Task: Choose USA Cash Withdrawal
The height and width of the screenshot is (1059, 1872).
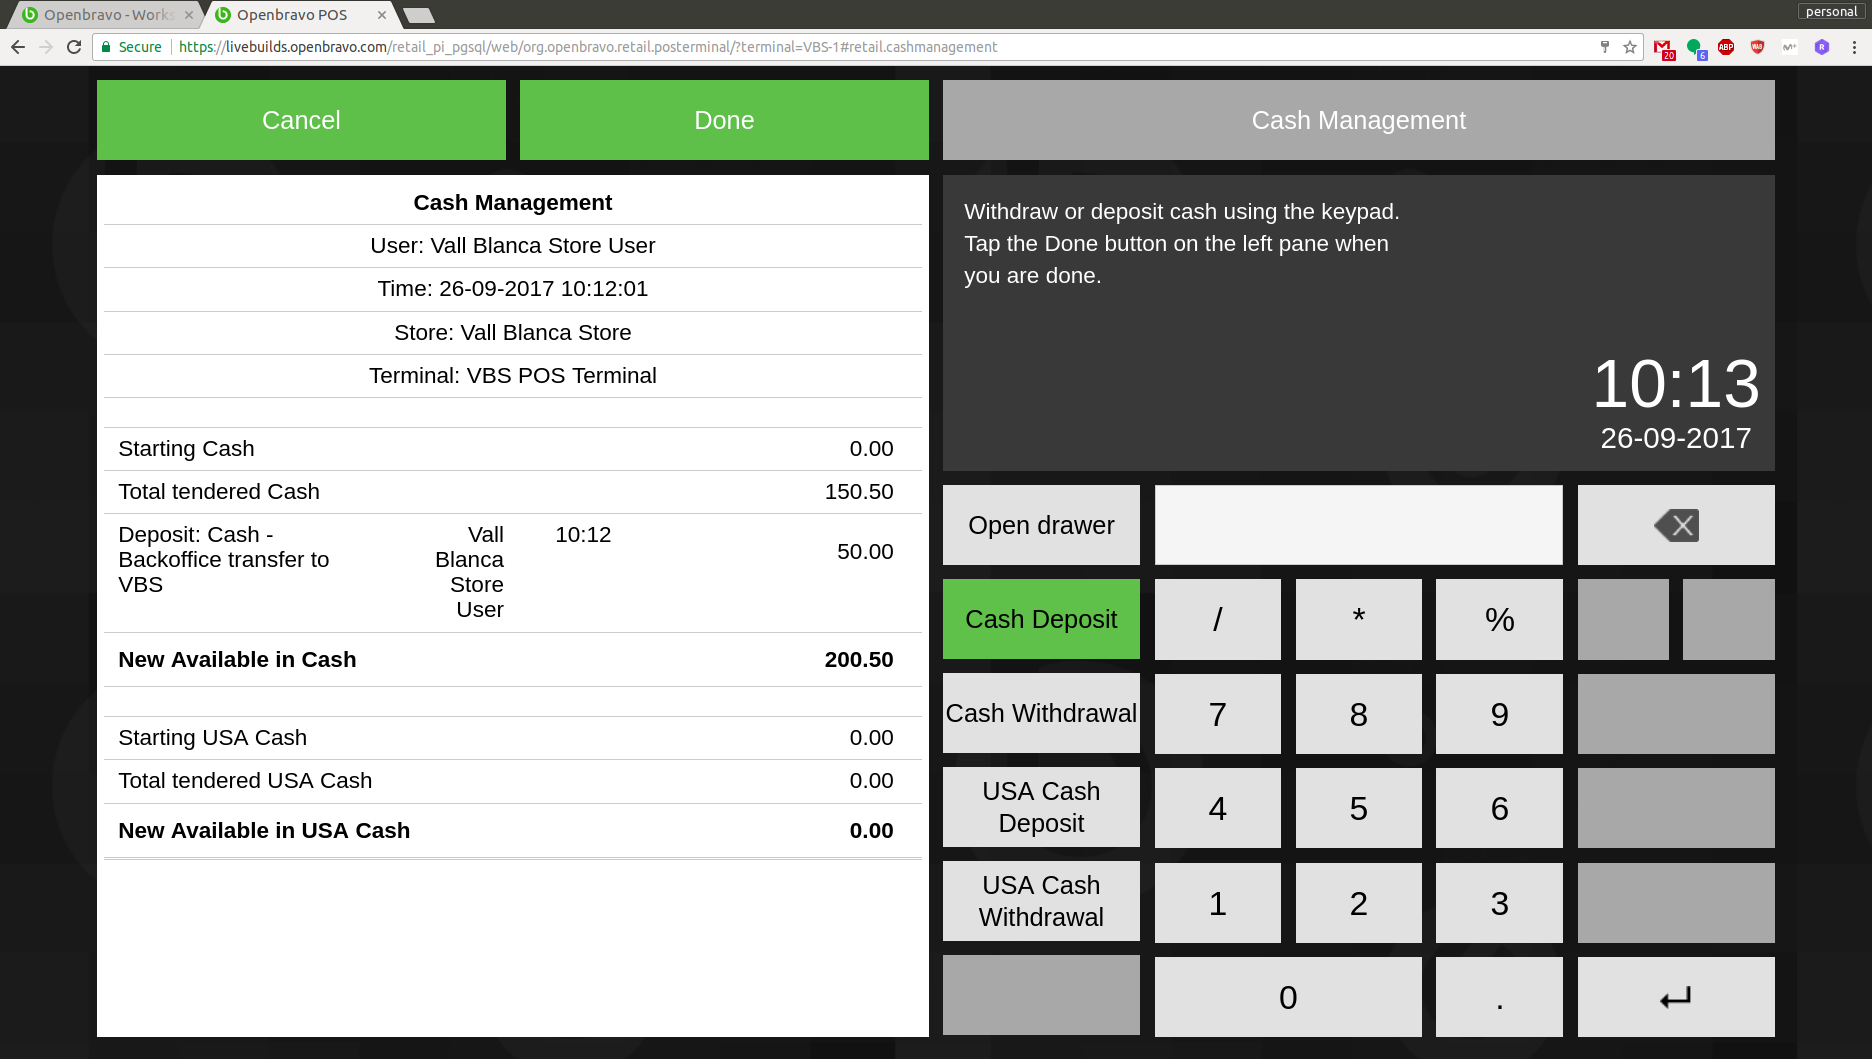Action: coord(1041,901)
